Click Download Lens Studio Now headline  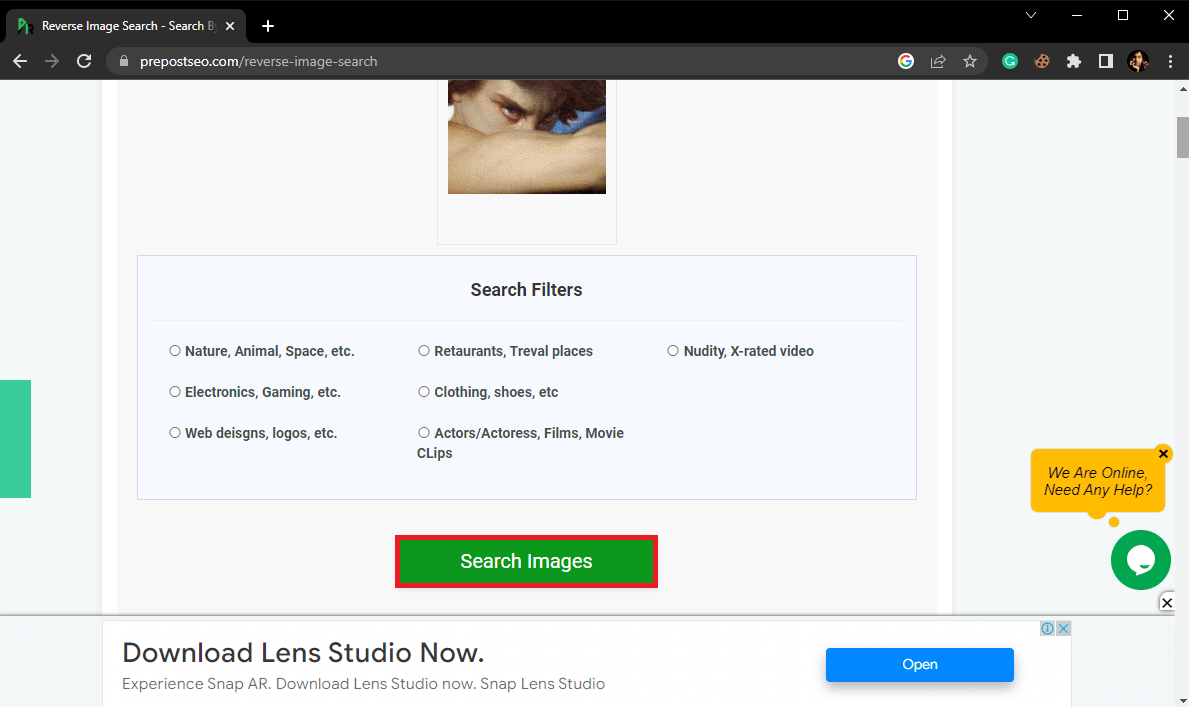(303, 653)
